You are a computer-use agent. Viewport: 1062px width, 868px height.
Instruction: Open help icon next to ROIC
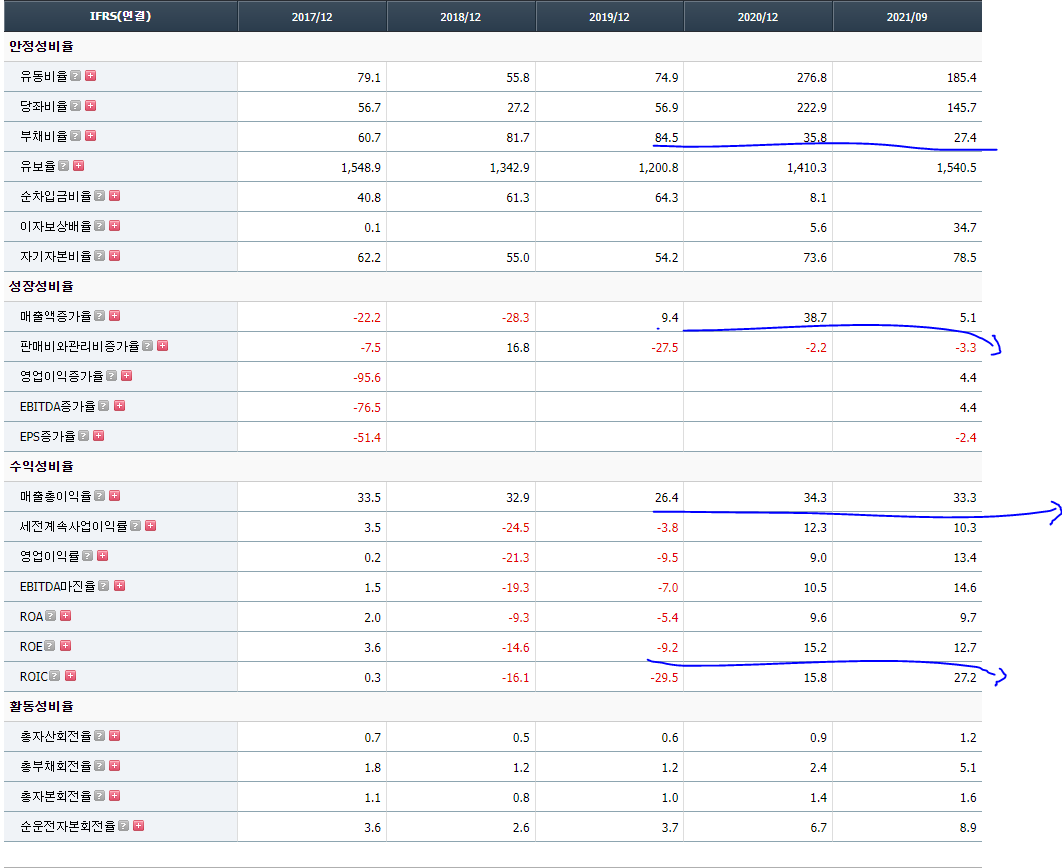point(55,675)
